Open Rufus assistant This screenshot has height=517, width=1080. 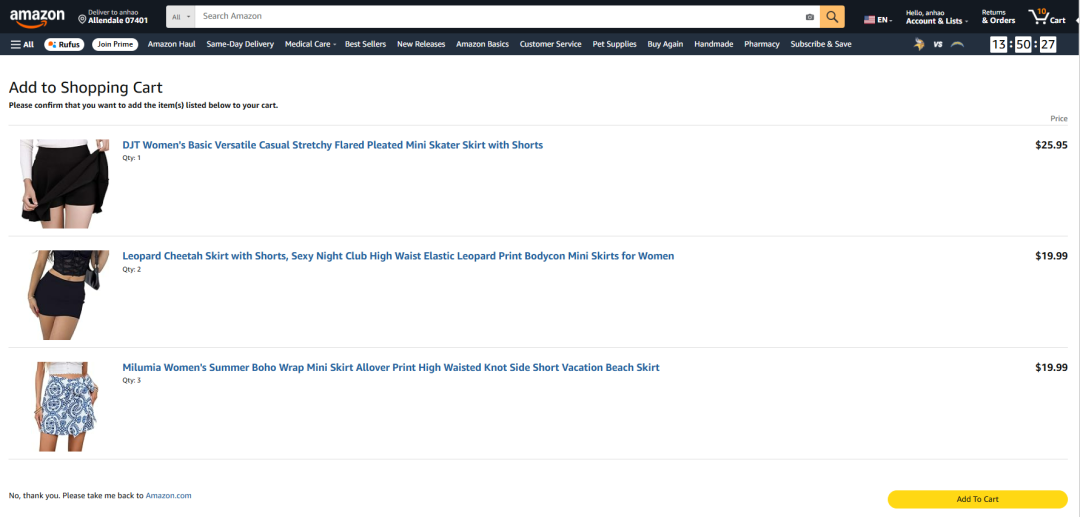(x=64, y=44)
